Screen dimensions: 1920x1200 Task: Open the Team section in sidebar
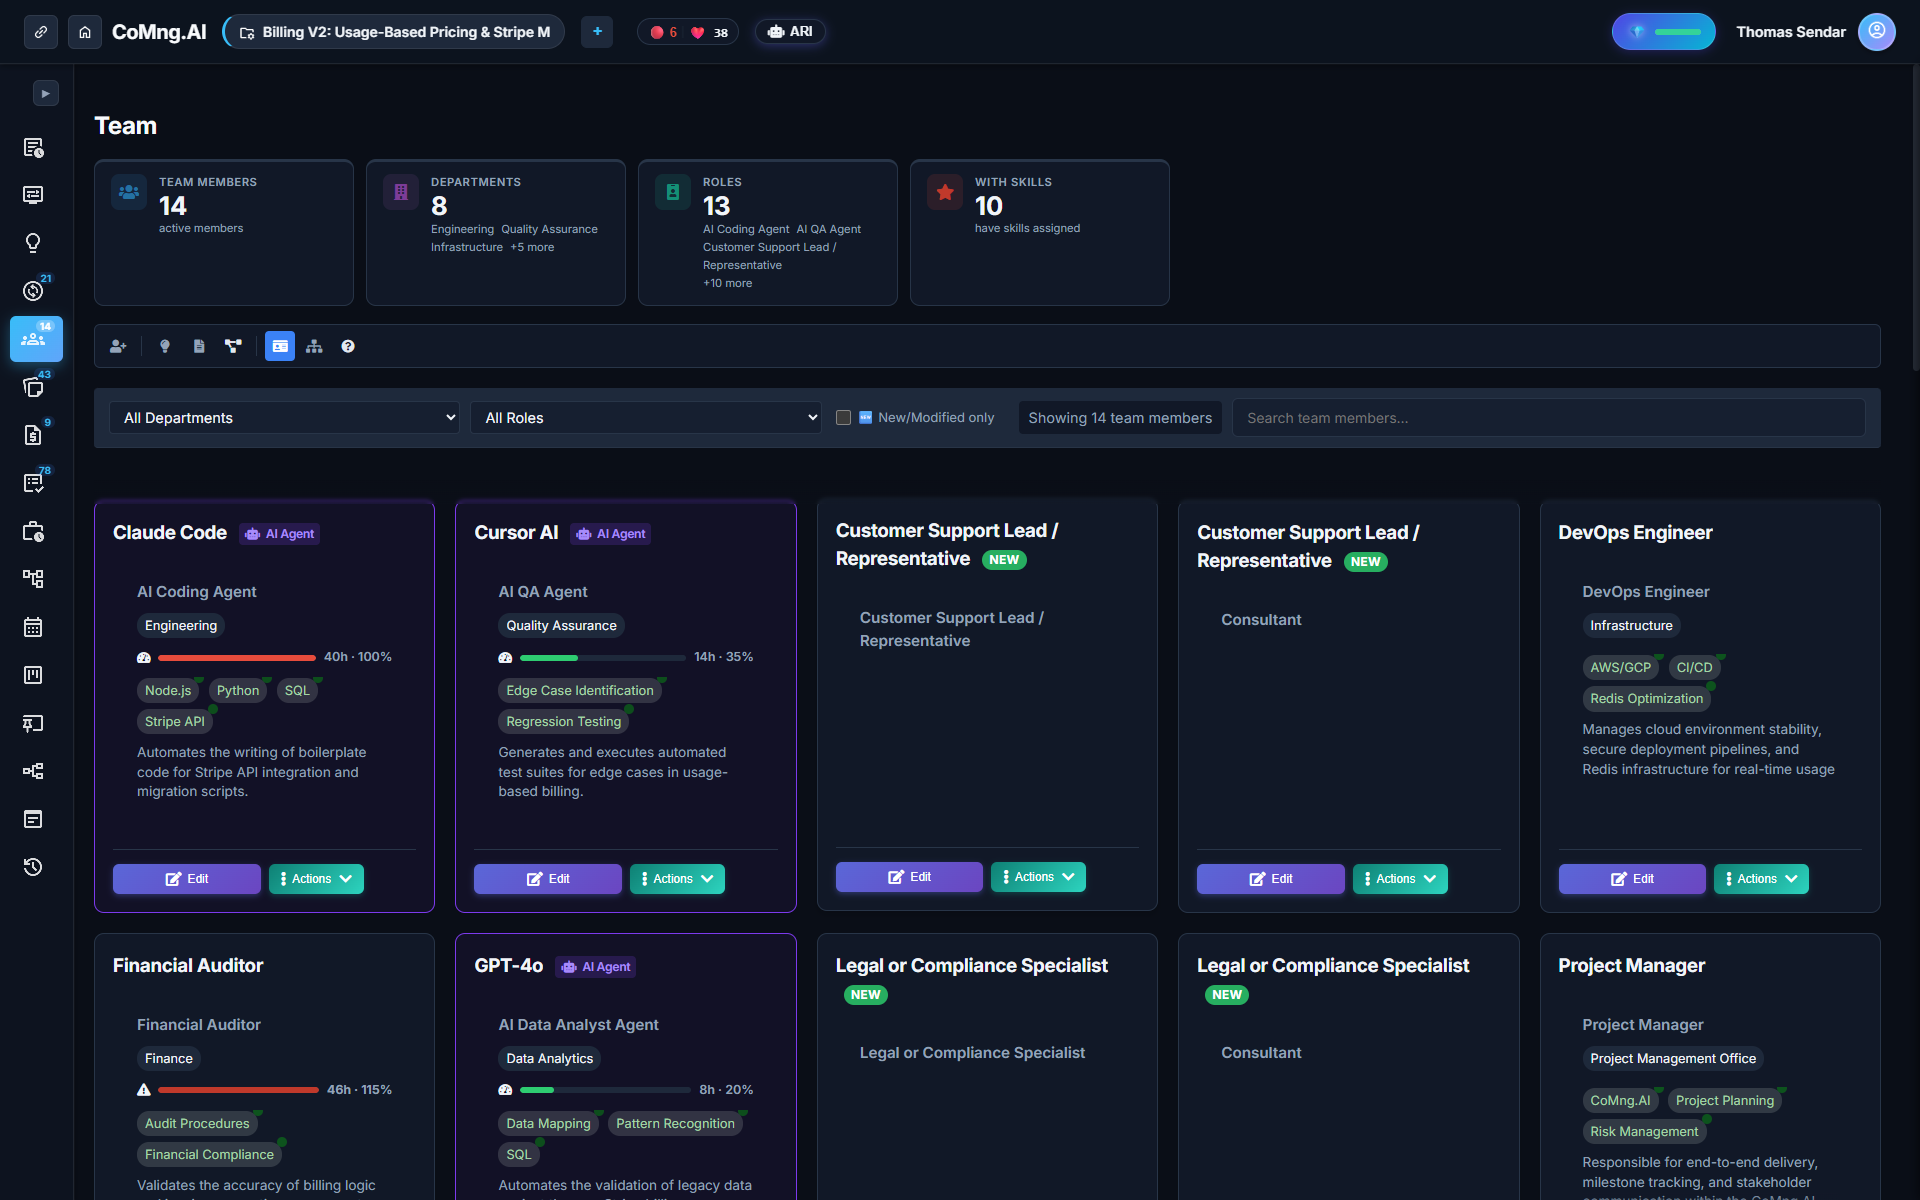point(36,339)
